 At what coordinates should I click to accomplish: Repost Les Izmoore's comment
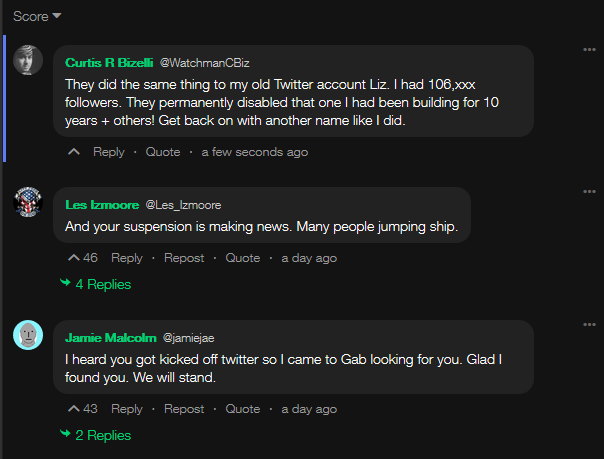(x=184, y=258)
